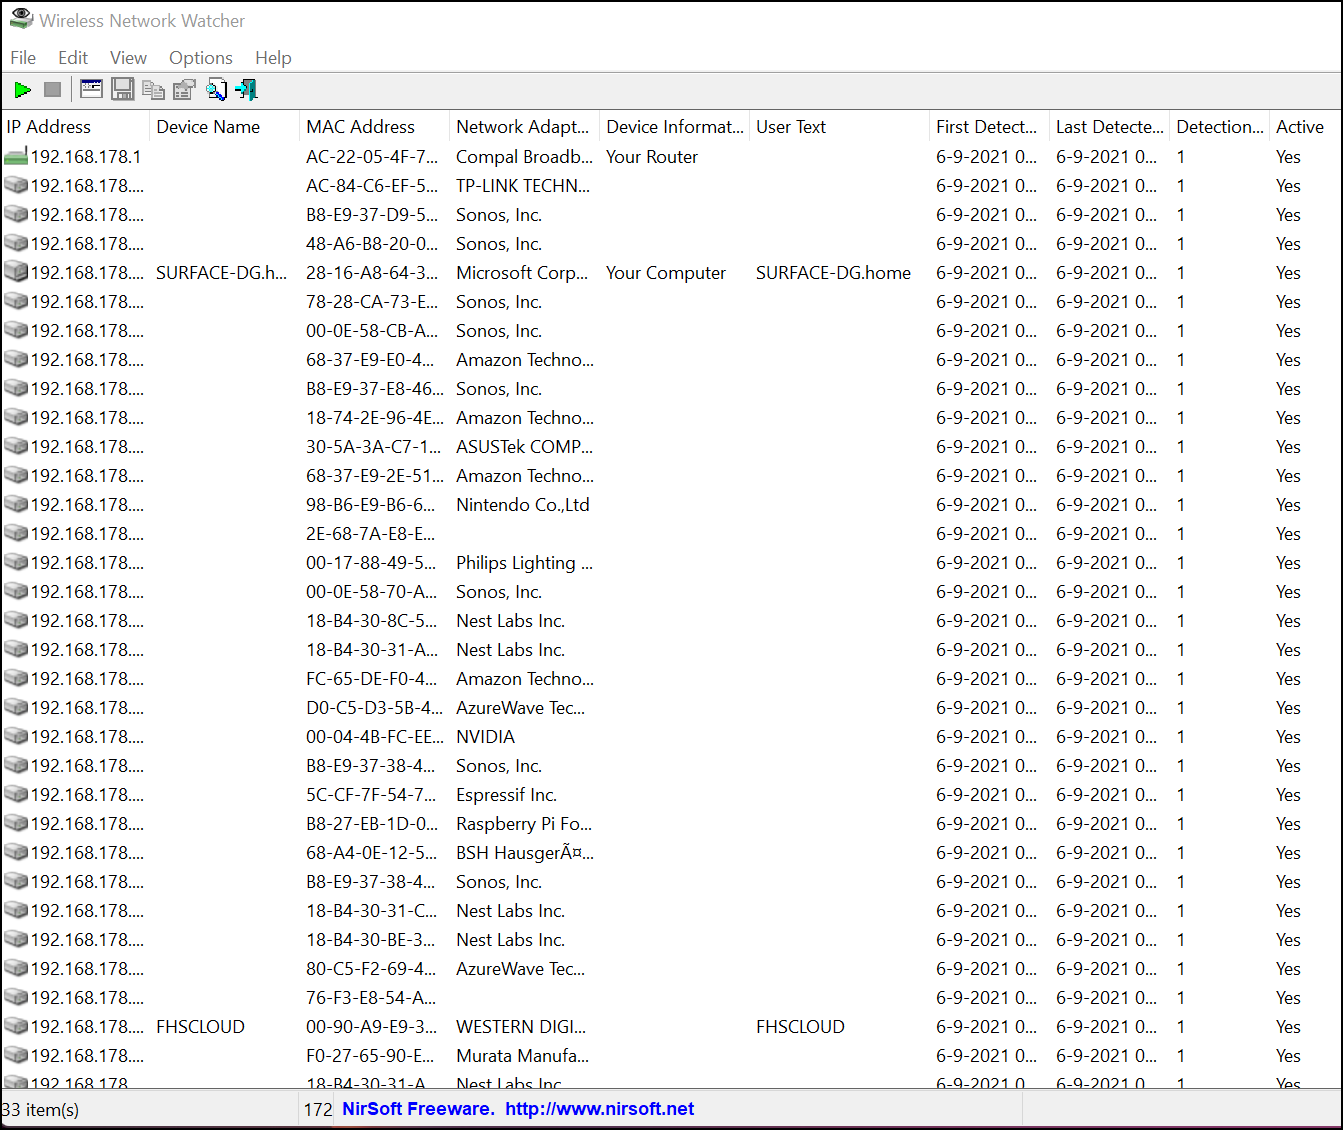Open the Help menu
Screen dimensions: 1343x1130
pos(273,58)
